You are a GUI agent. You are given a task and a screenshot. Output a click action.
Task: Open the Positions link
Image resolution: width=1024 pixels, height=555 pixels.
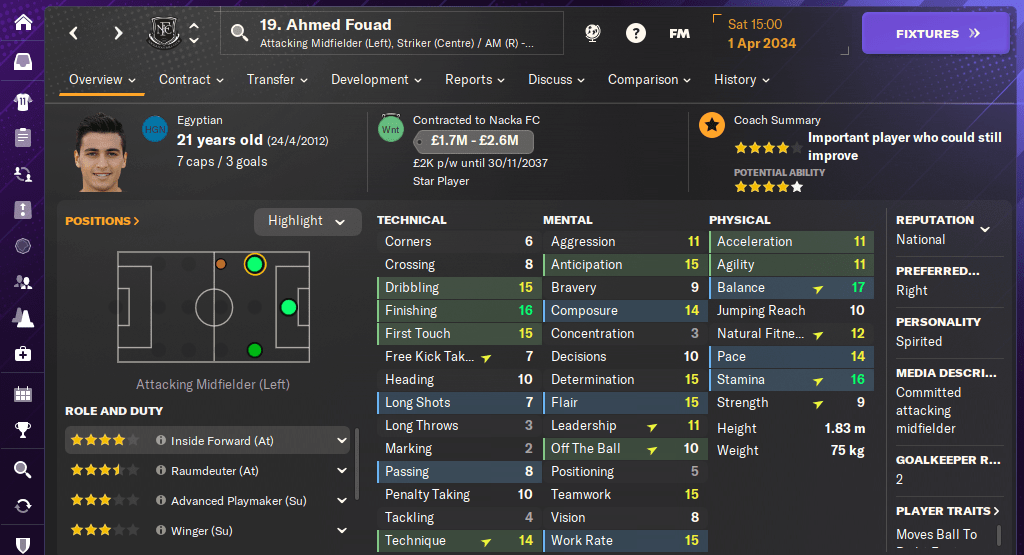[x=102, y=221]
